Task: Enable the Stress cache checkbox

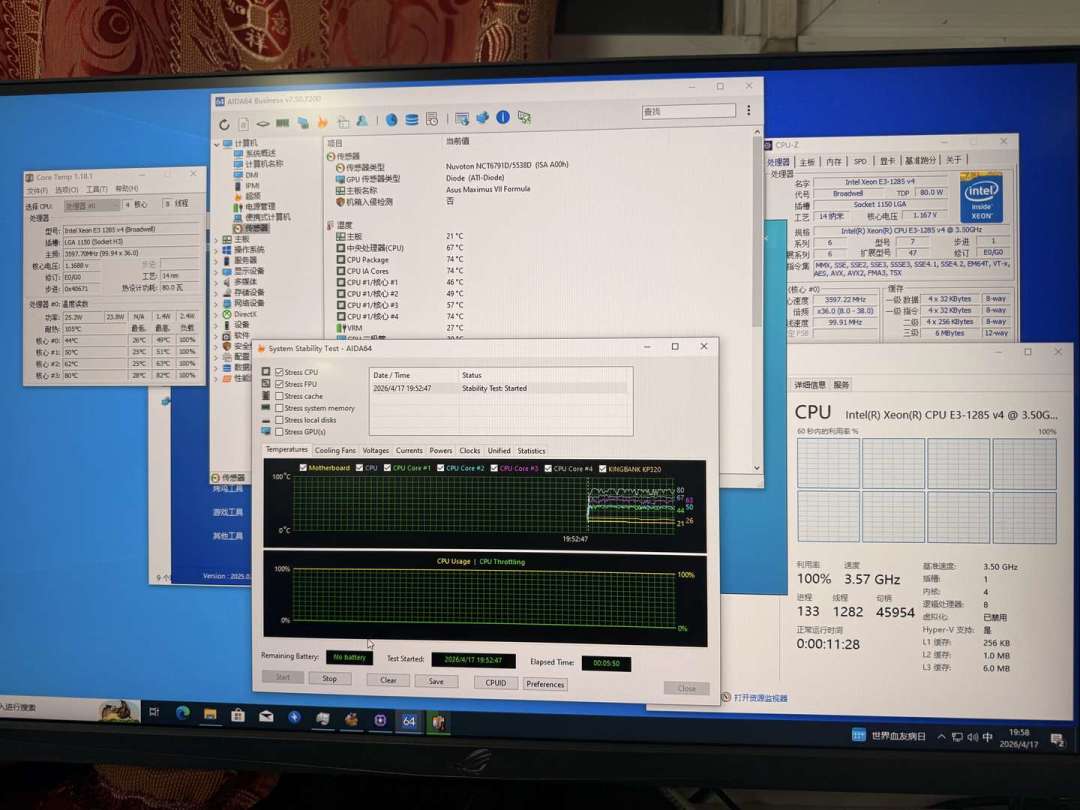Action: [279, 396]
